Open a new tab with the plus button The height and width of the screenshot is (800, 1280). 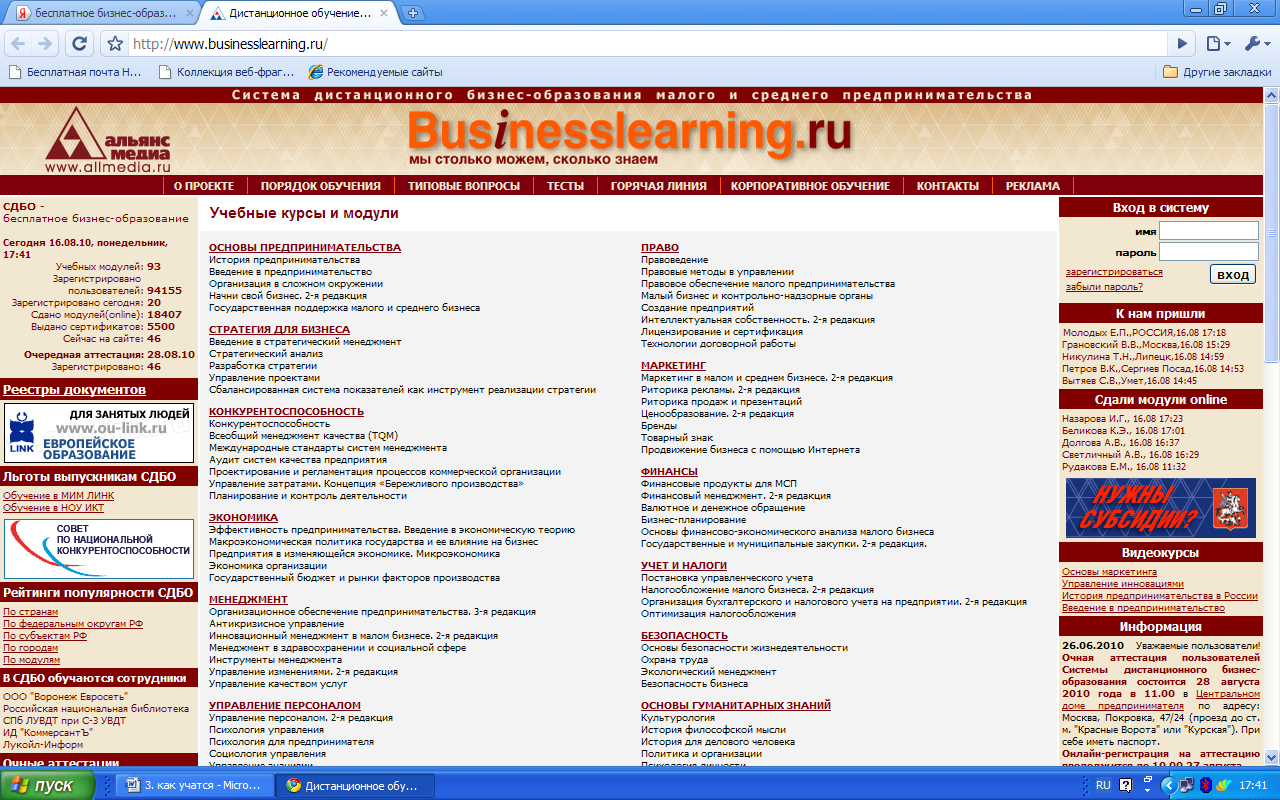[413, 13]
